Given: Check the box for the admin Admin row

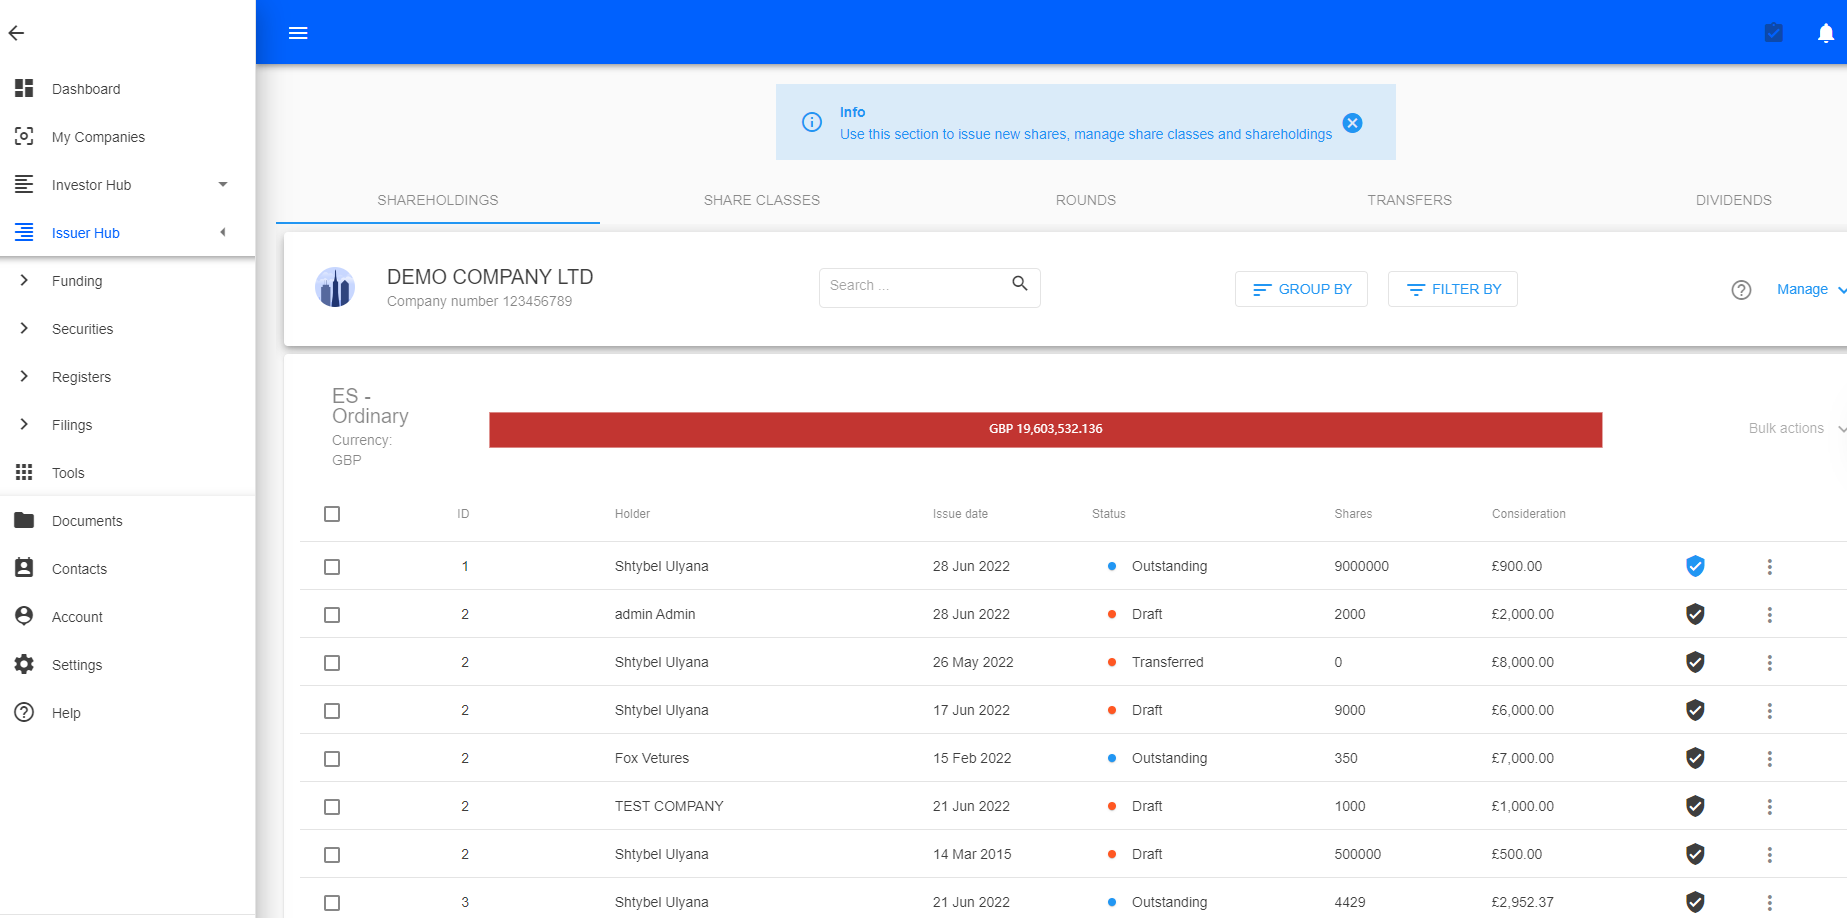Looking at the screenshot, I should [x=332, y=615].
